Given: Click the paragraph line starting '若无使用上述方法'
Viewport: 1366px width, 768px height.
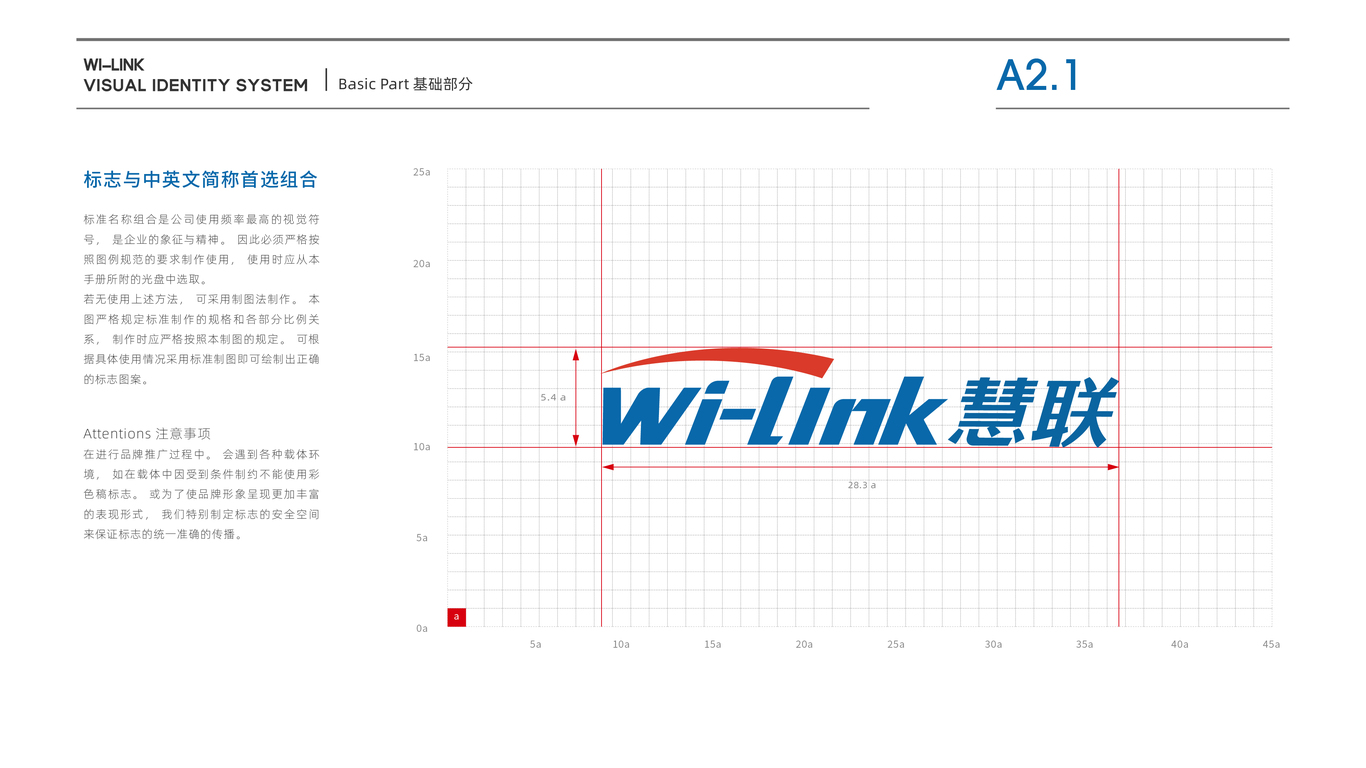Looking at the screenshot, I should [x=202, y=299].
